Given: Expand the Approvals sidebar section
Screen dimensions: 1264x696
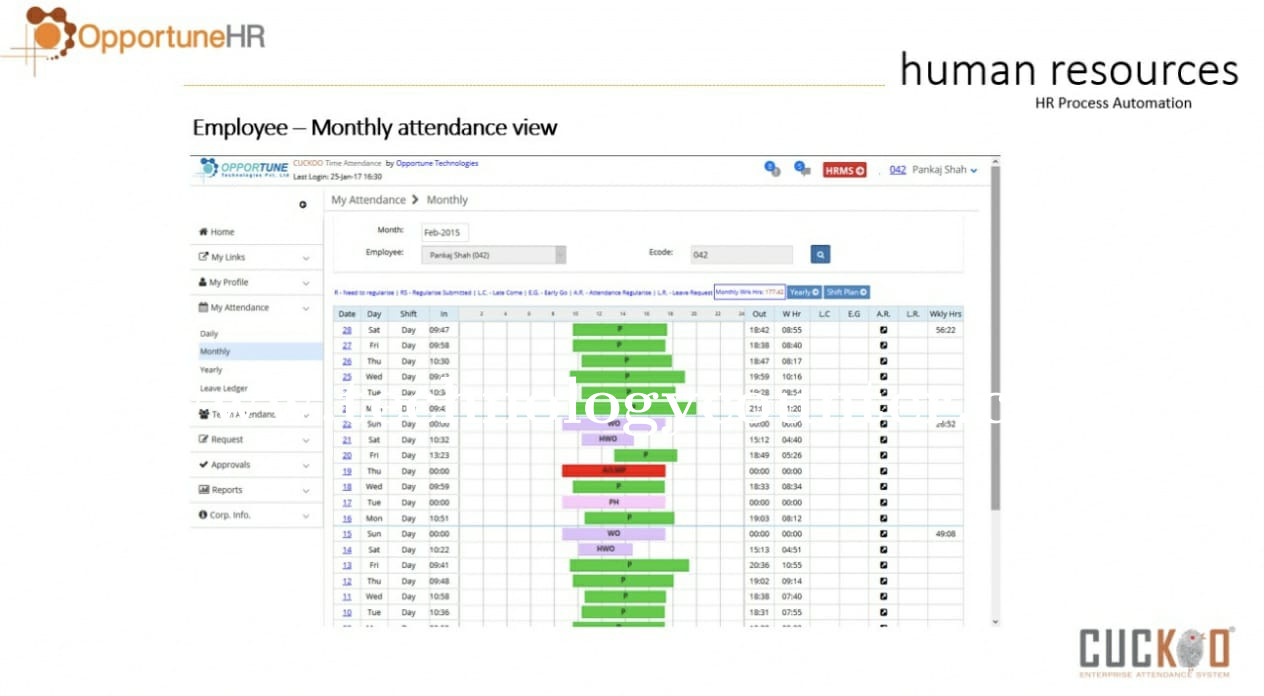Looking at the screenshot, I should 256,465.
